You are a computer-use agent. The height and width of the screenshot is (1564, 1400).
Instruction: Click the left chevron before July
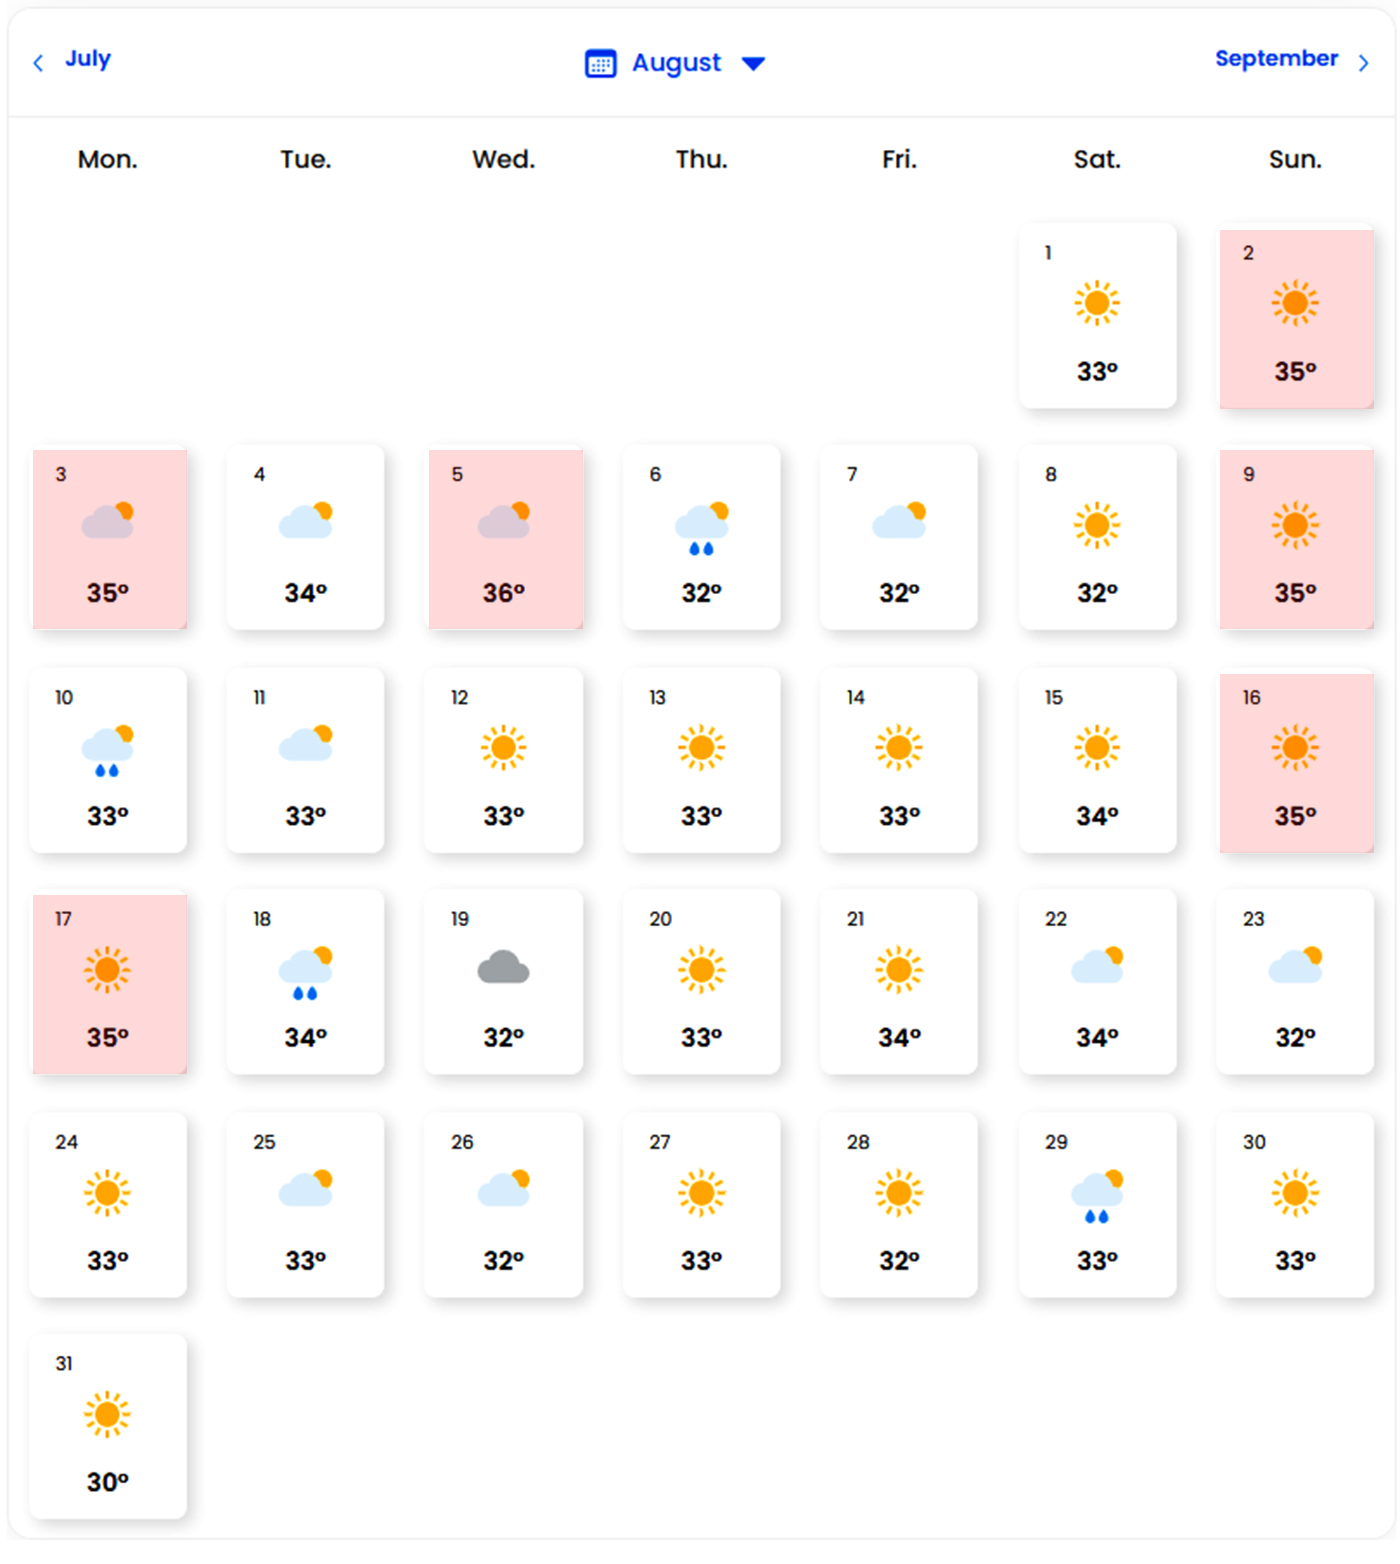pyautogui.click(x=38, y=63)
